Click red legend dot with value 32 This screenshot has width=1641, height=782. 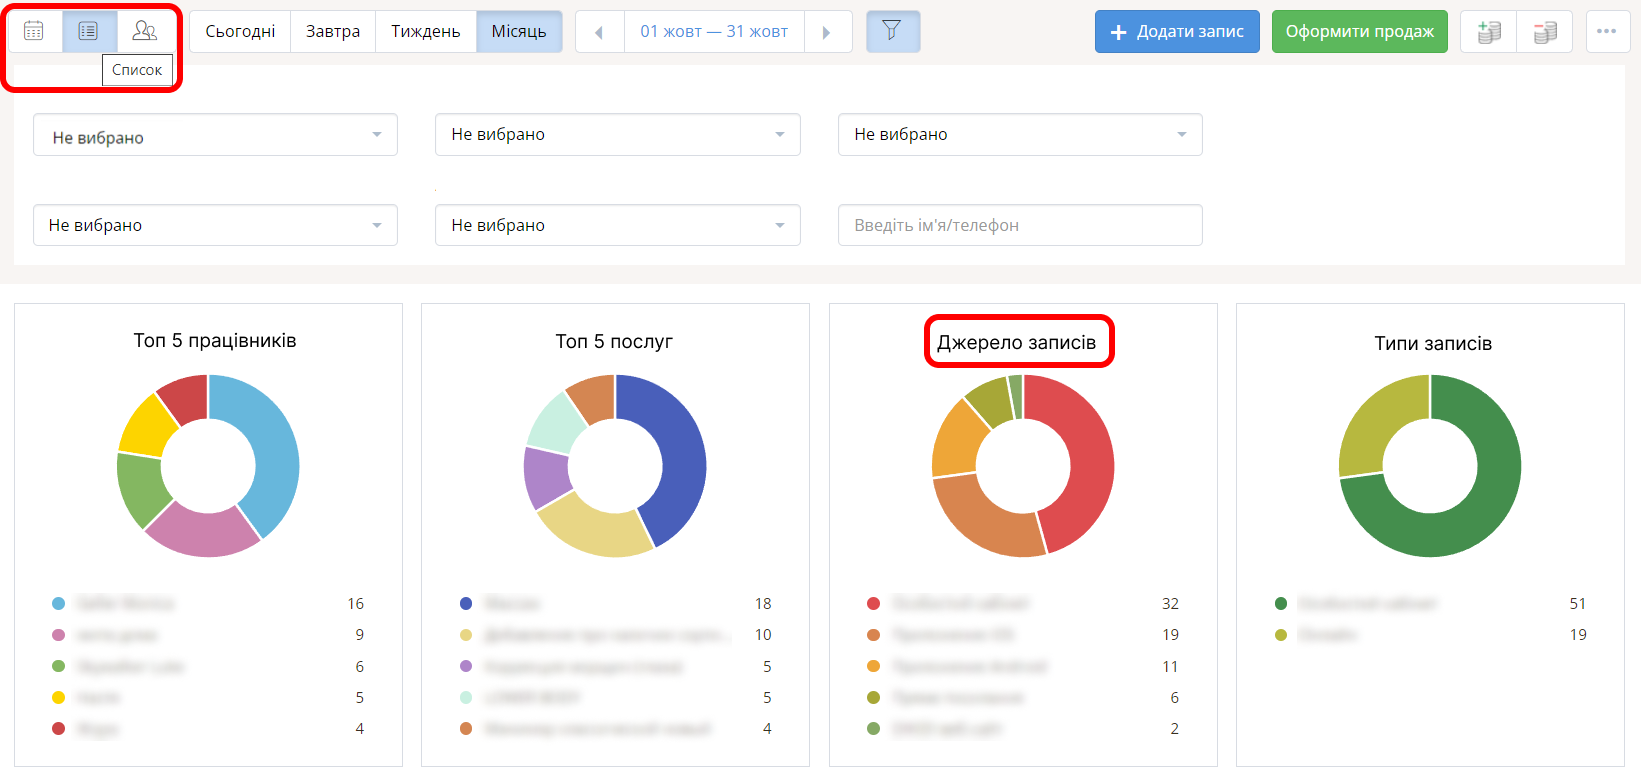(x=873, y=603)
